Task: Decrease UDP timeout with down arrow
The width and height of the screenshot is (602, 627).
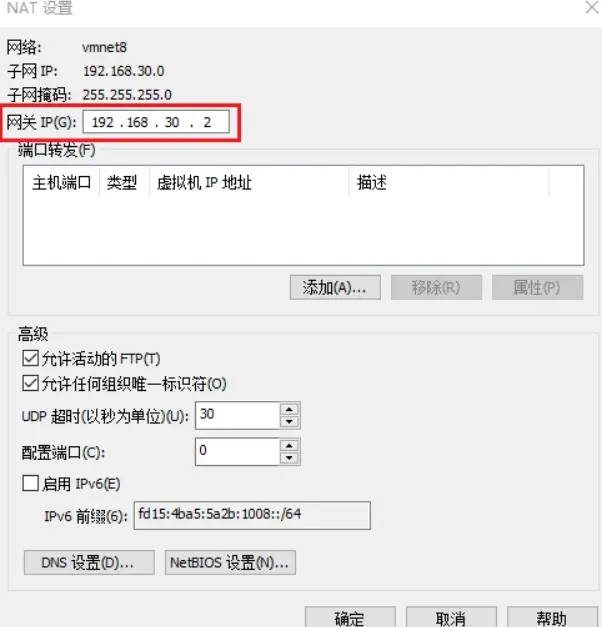Action: (x=289, y=421)
